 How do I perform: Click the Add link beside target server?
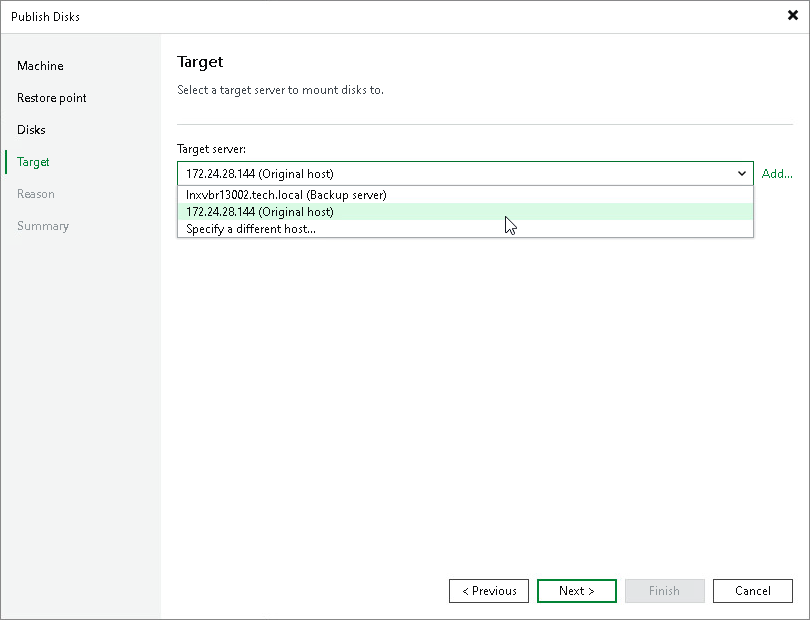777,173
